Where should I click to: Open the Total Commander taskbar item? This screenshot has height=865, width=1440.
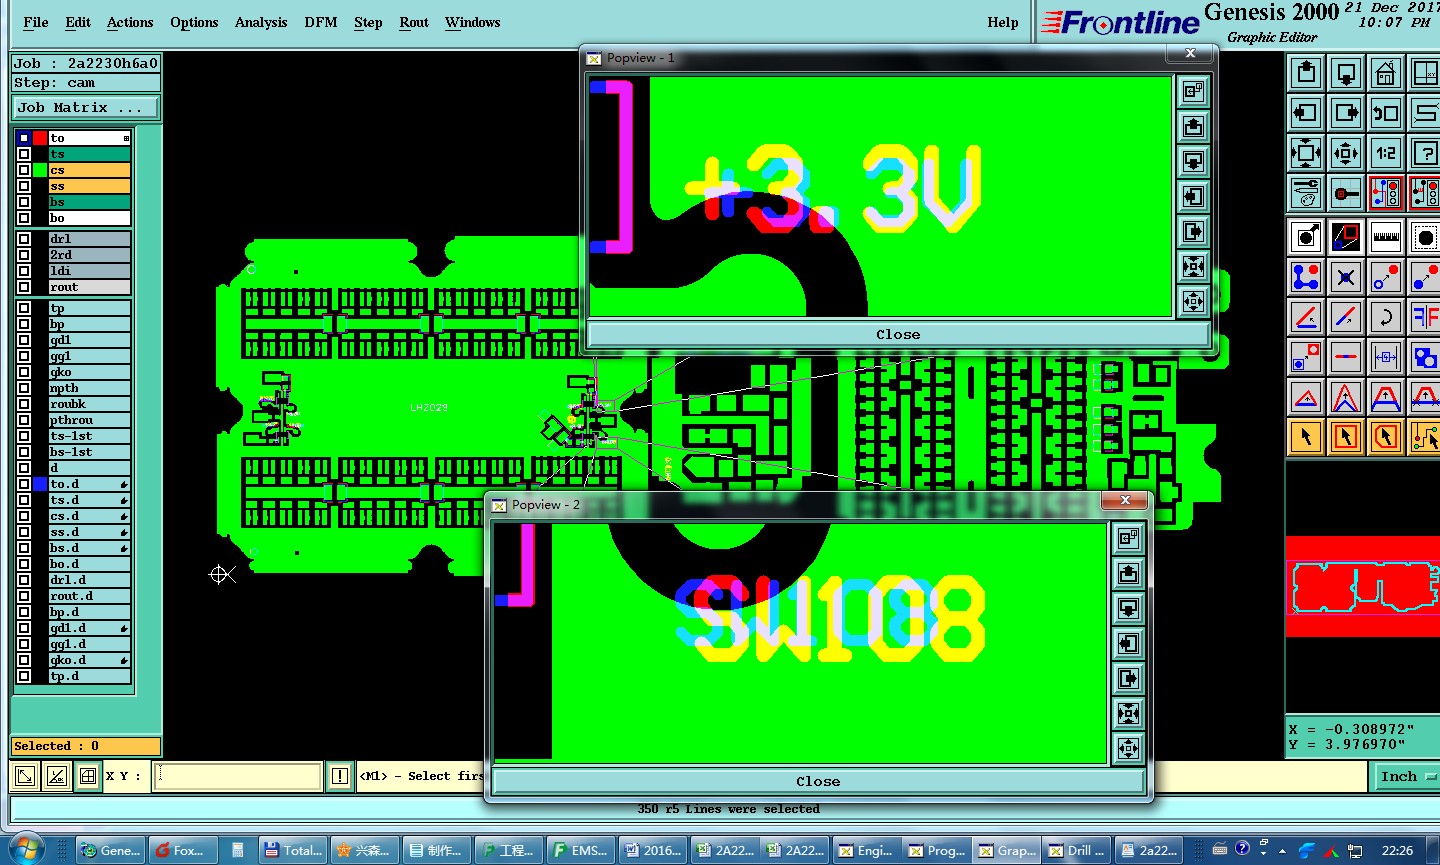(293, 850)
